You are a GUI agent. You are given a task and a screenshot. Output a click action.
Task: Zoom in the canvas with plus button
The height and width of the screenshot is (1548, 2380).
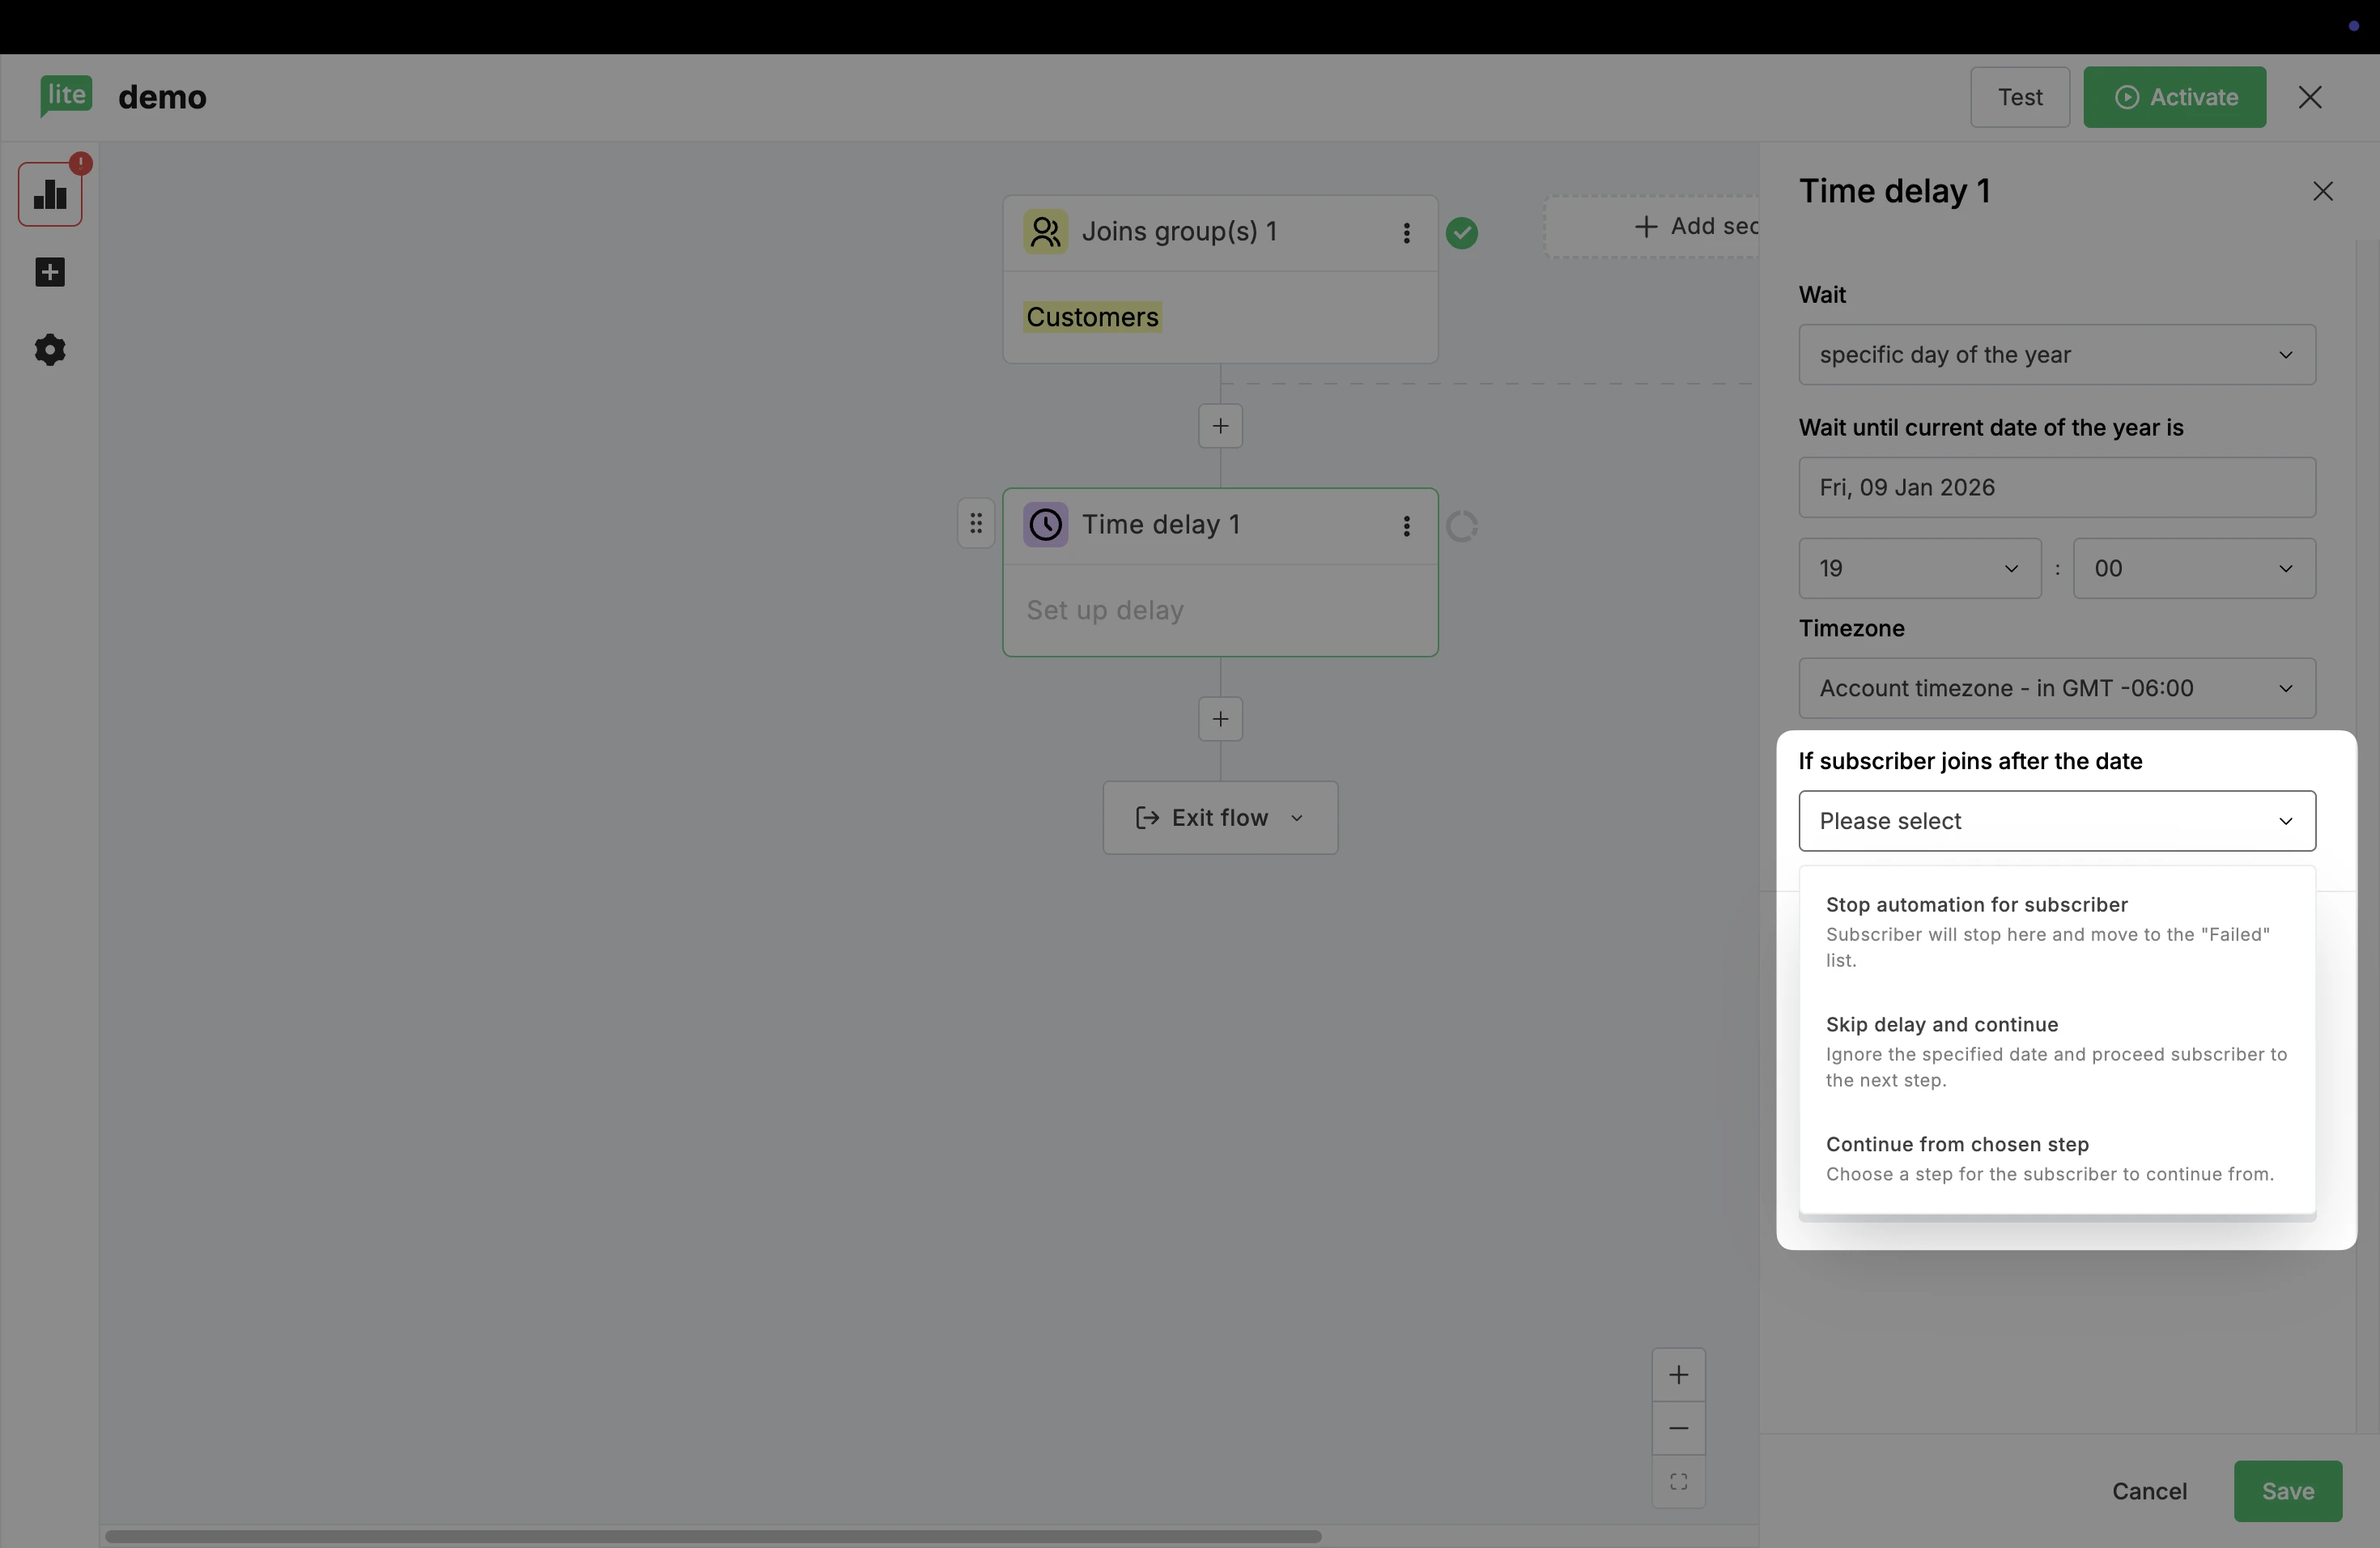tap(1678, 1375)
